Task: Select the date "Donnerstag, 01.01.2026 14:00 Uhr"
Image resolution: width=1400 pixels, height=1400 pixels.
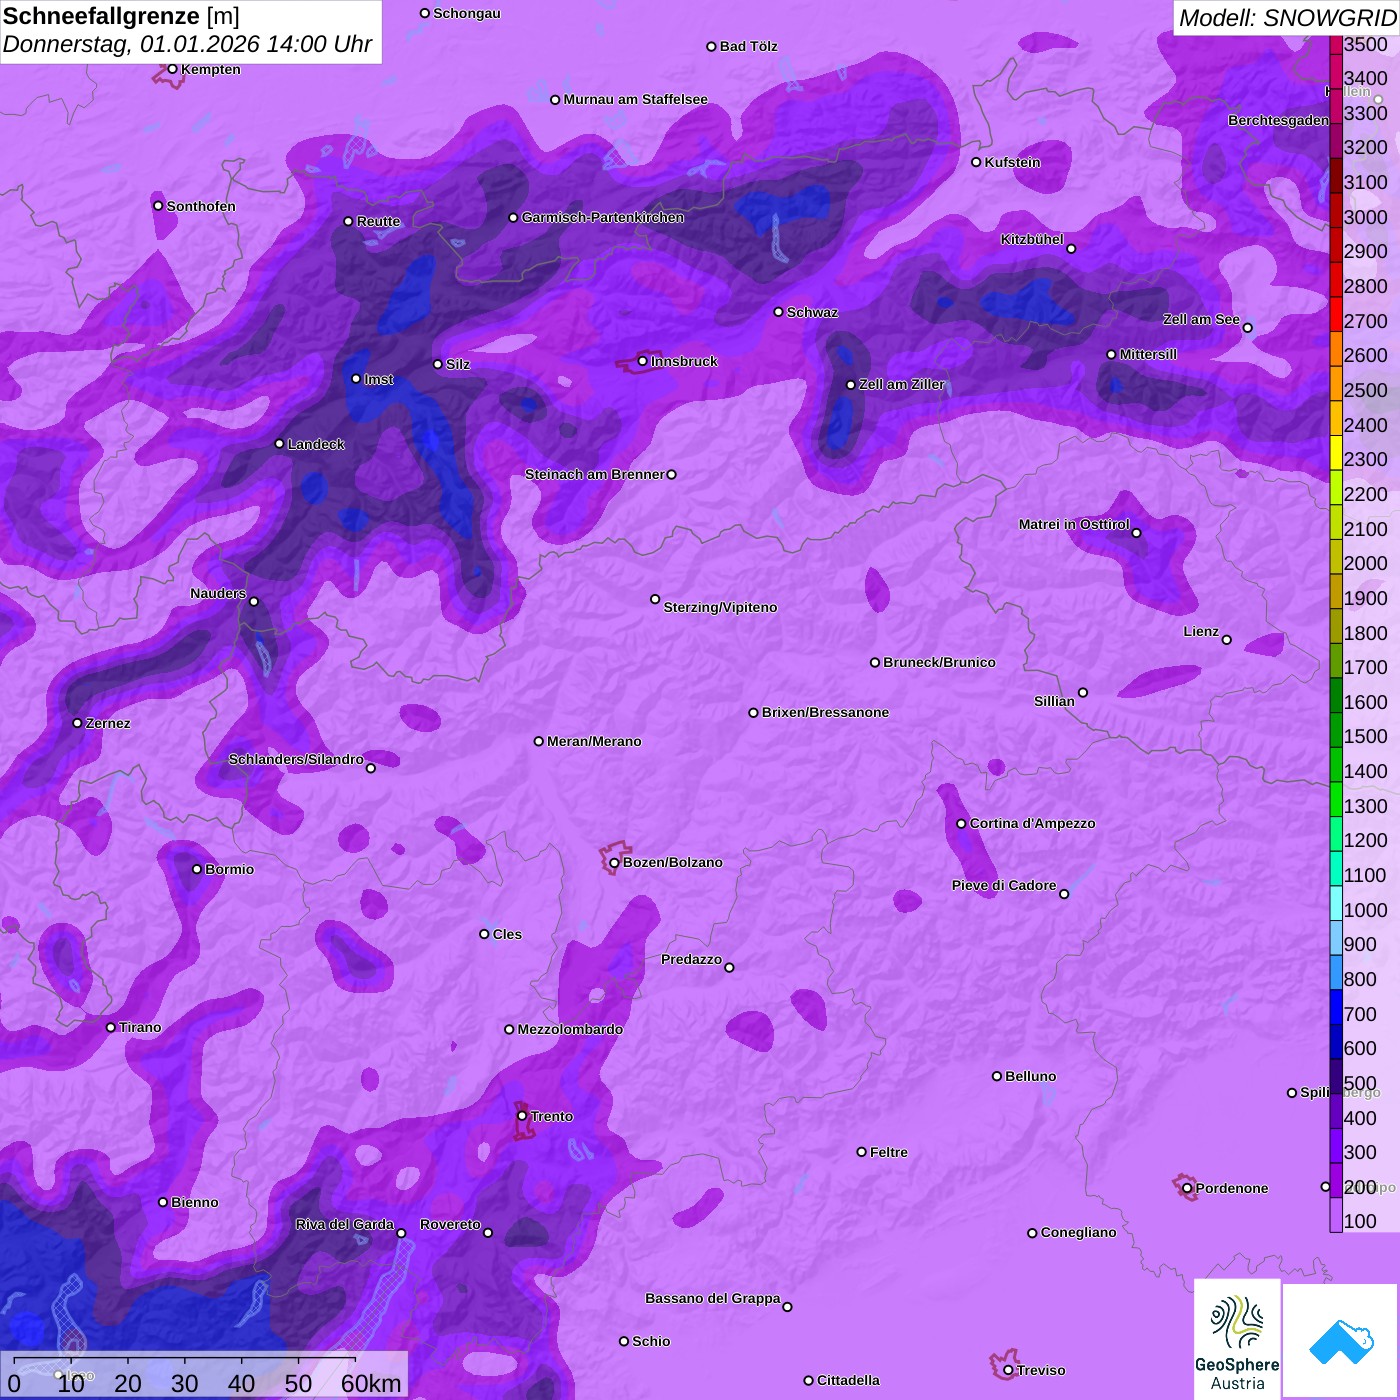Action: (x=187, y=44)
